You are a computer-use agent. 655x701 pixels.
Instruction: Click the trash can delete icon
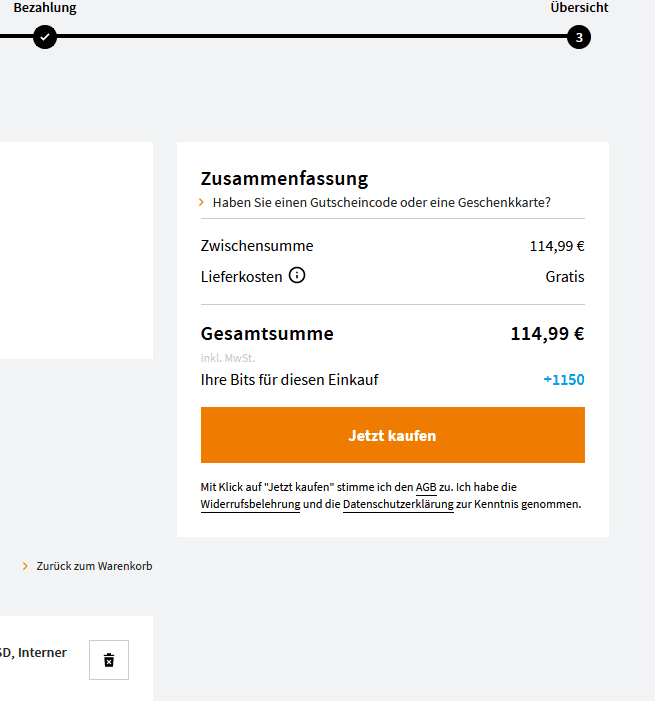(x=109, y=660)
